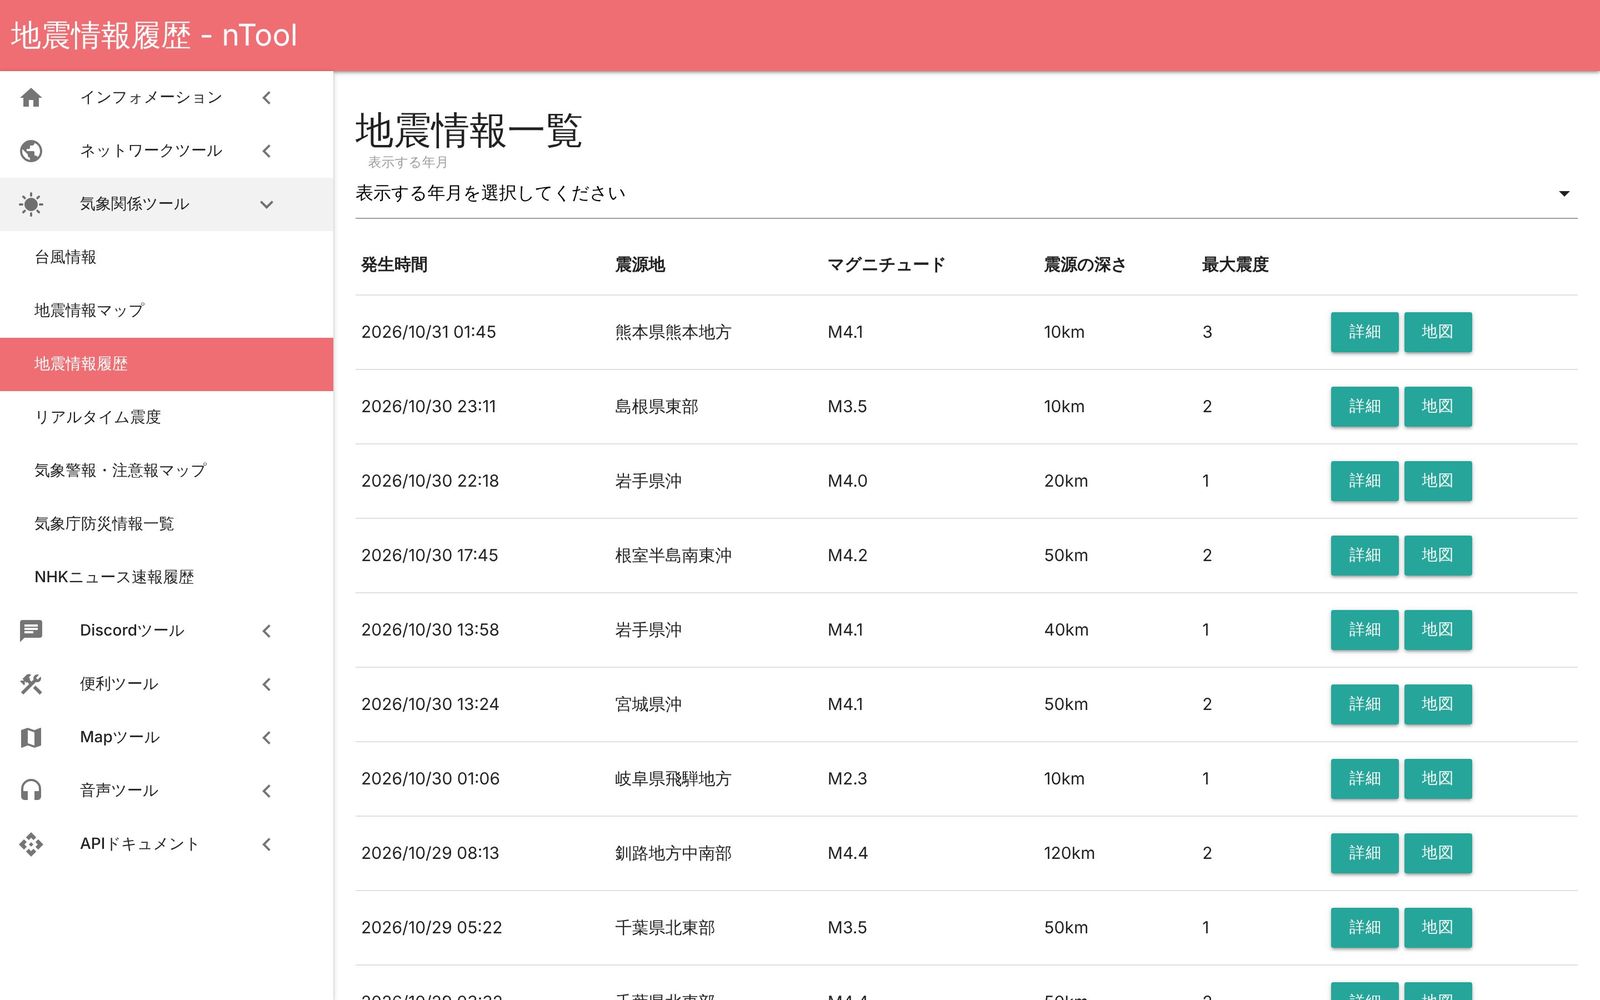Expand the ネットワークツール chevron
1600x1000 pixels.
pos(266,151)
